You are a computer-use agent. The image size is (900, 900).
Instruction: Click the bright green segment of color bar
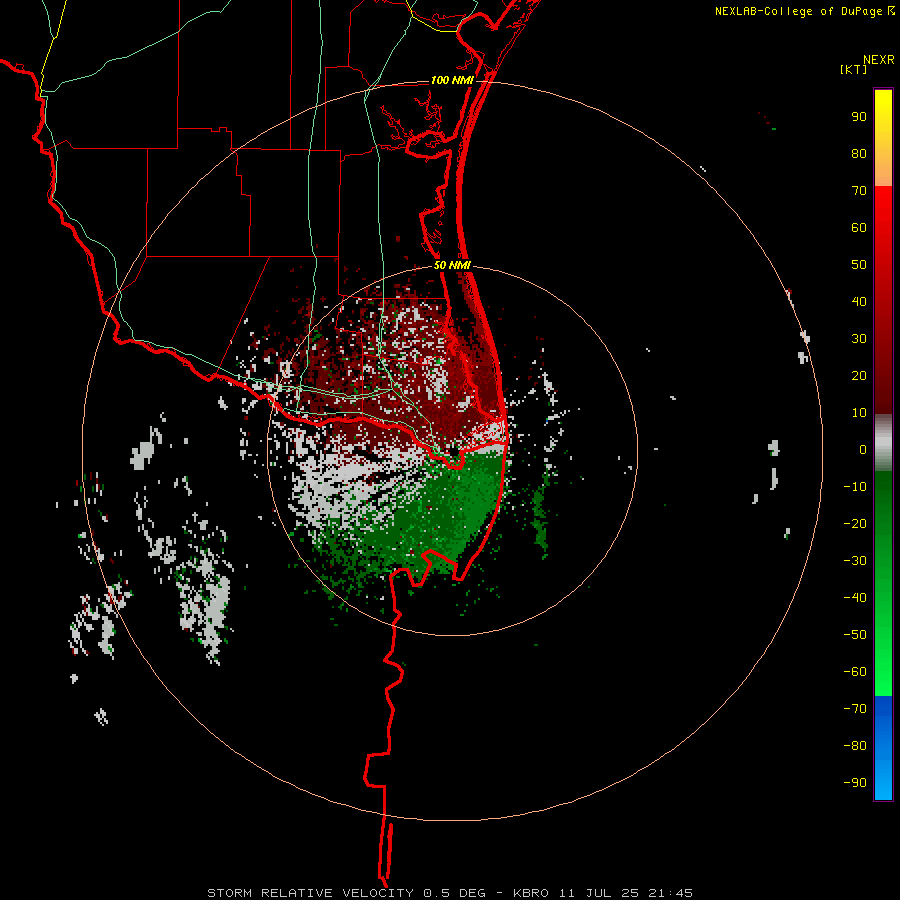883,584
